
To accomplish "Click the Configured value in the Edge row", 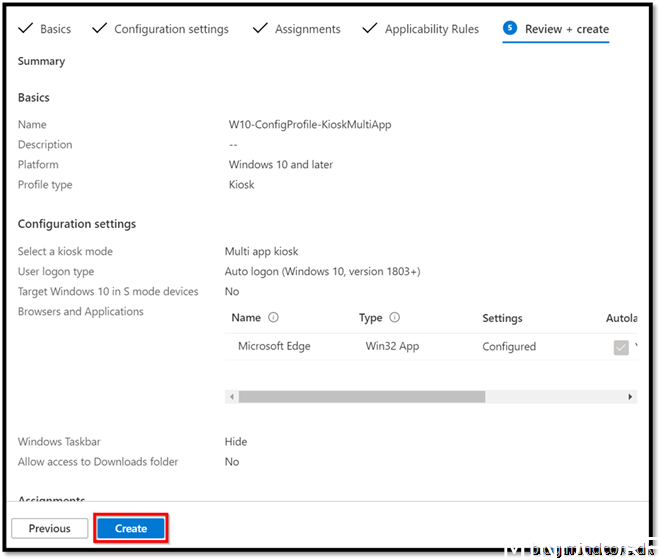I will point(509,347).
